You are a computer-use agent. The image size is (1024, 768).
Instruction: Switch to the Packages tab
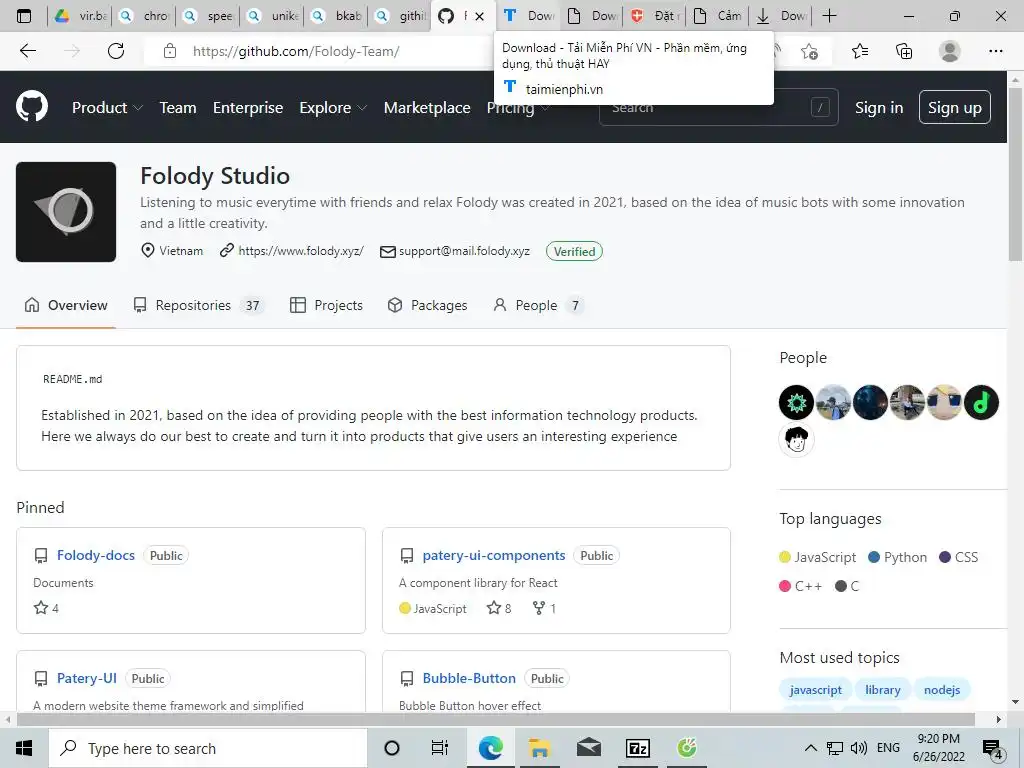pos(428,305)
